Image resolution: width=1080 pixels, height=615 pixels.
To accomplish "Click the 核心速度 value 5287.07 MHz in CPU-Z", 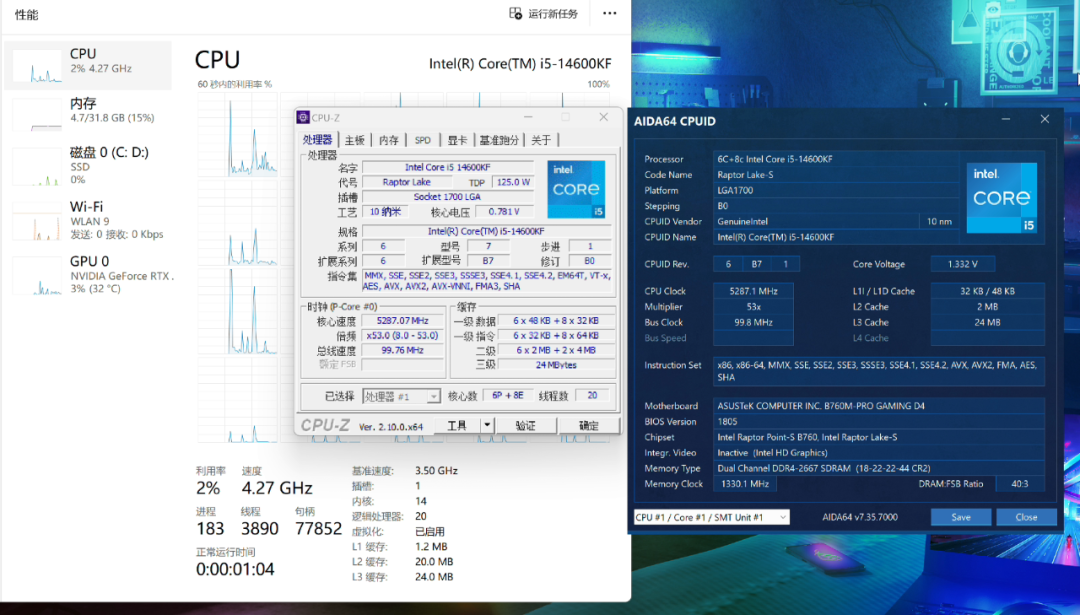I will coord(403,321).
